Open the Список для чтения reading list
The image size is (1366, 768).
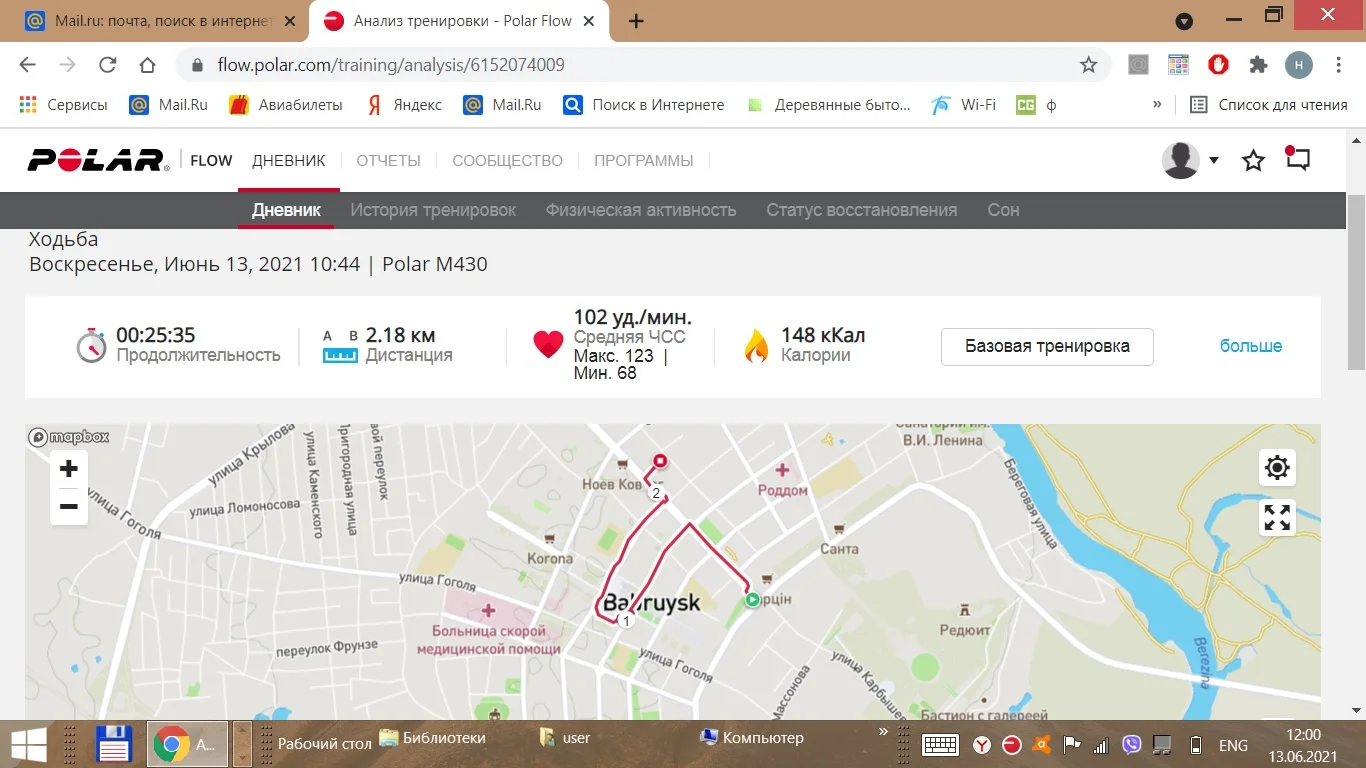1269,104
